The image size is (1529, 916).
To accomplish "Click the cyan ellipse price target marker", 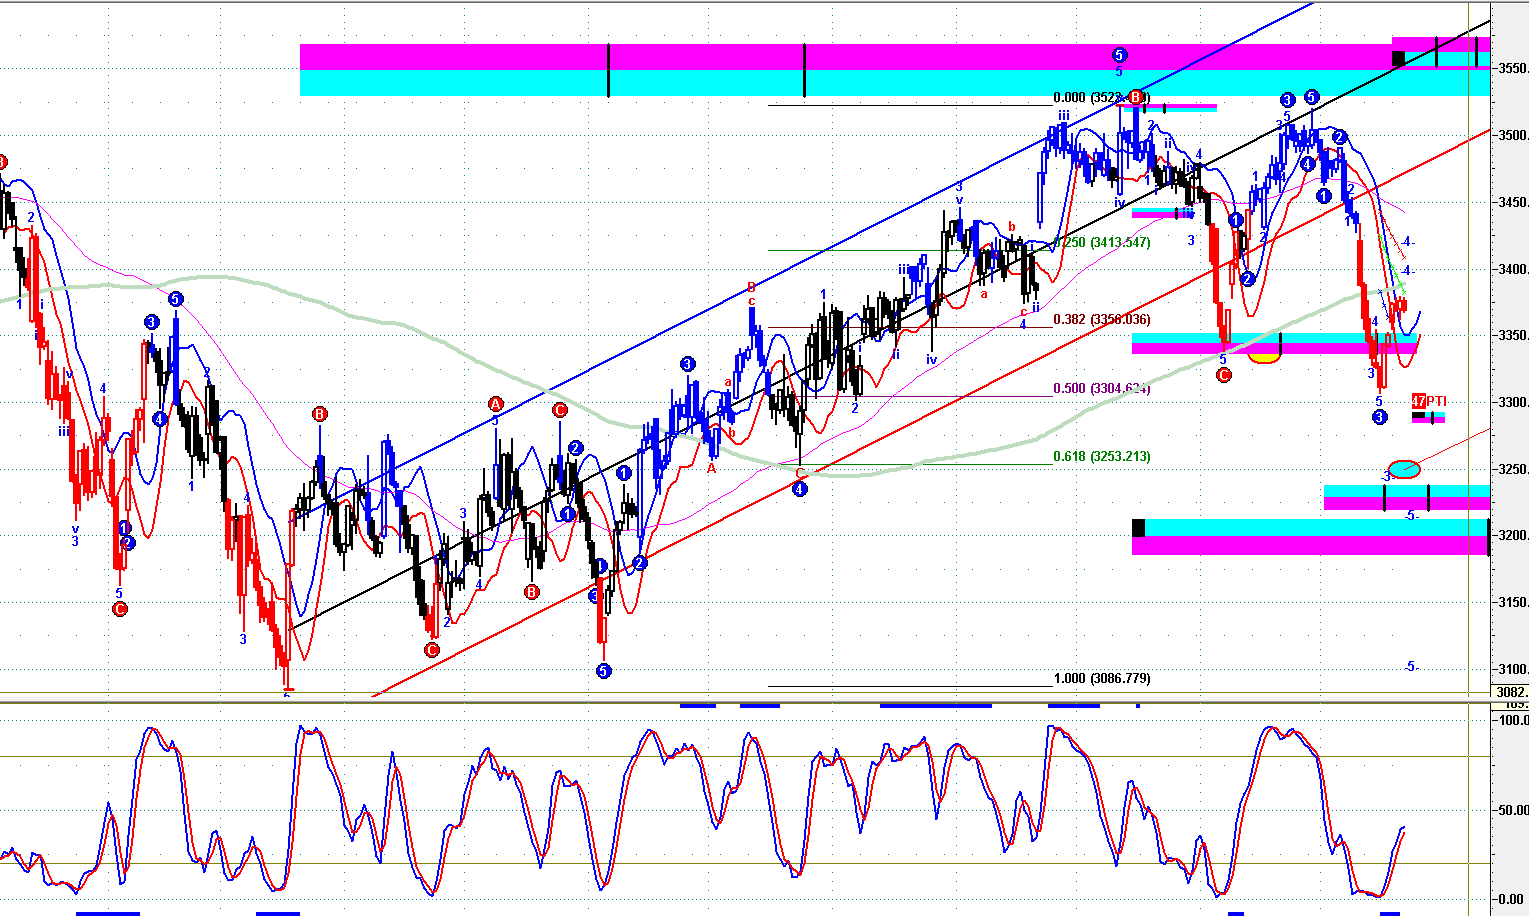I will point(1404,469).
